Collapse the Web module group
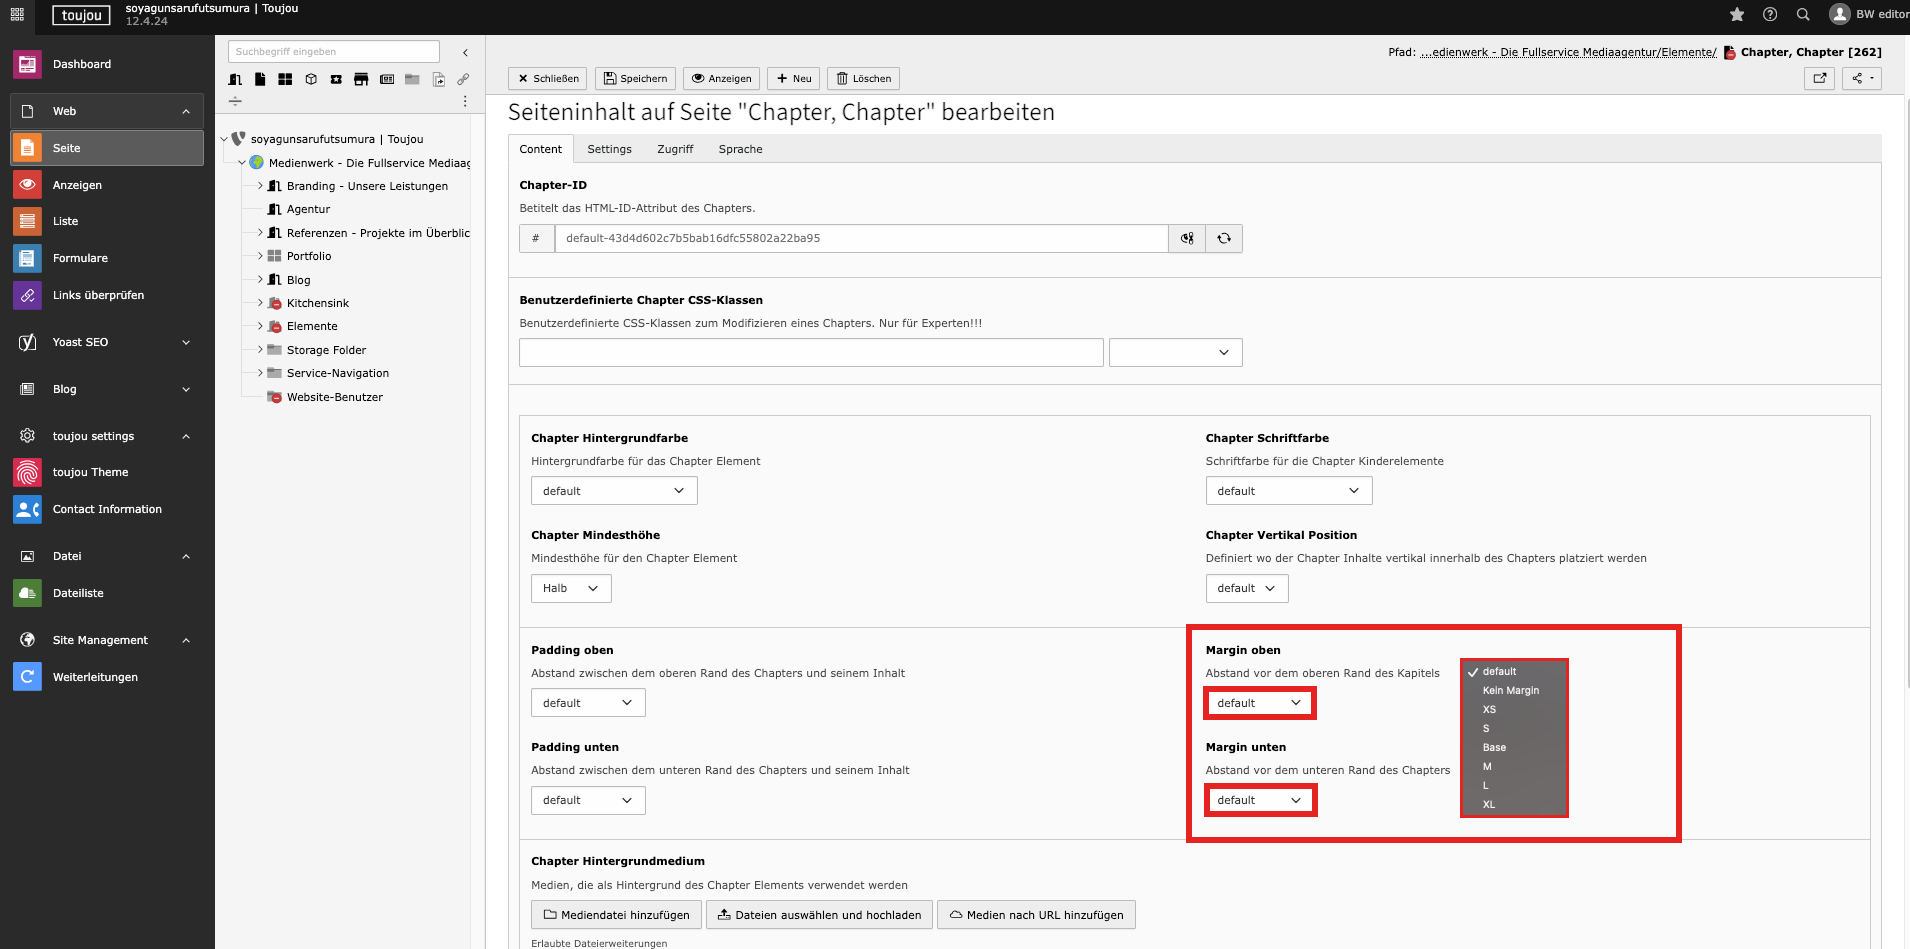This screenshot has width=1910, height=949. (x=186, y=111)
